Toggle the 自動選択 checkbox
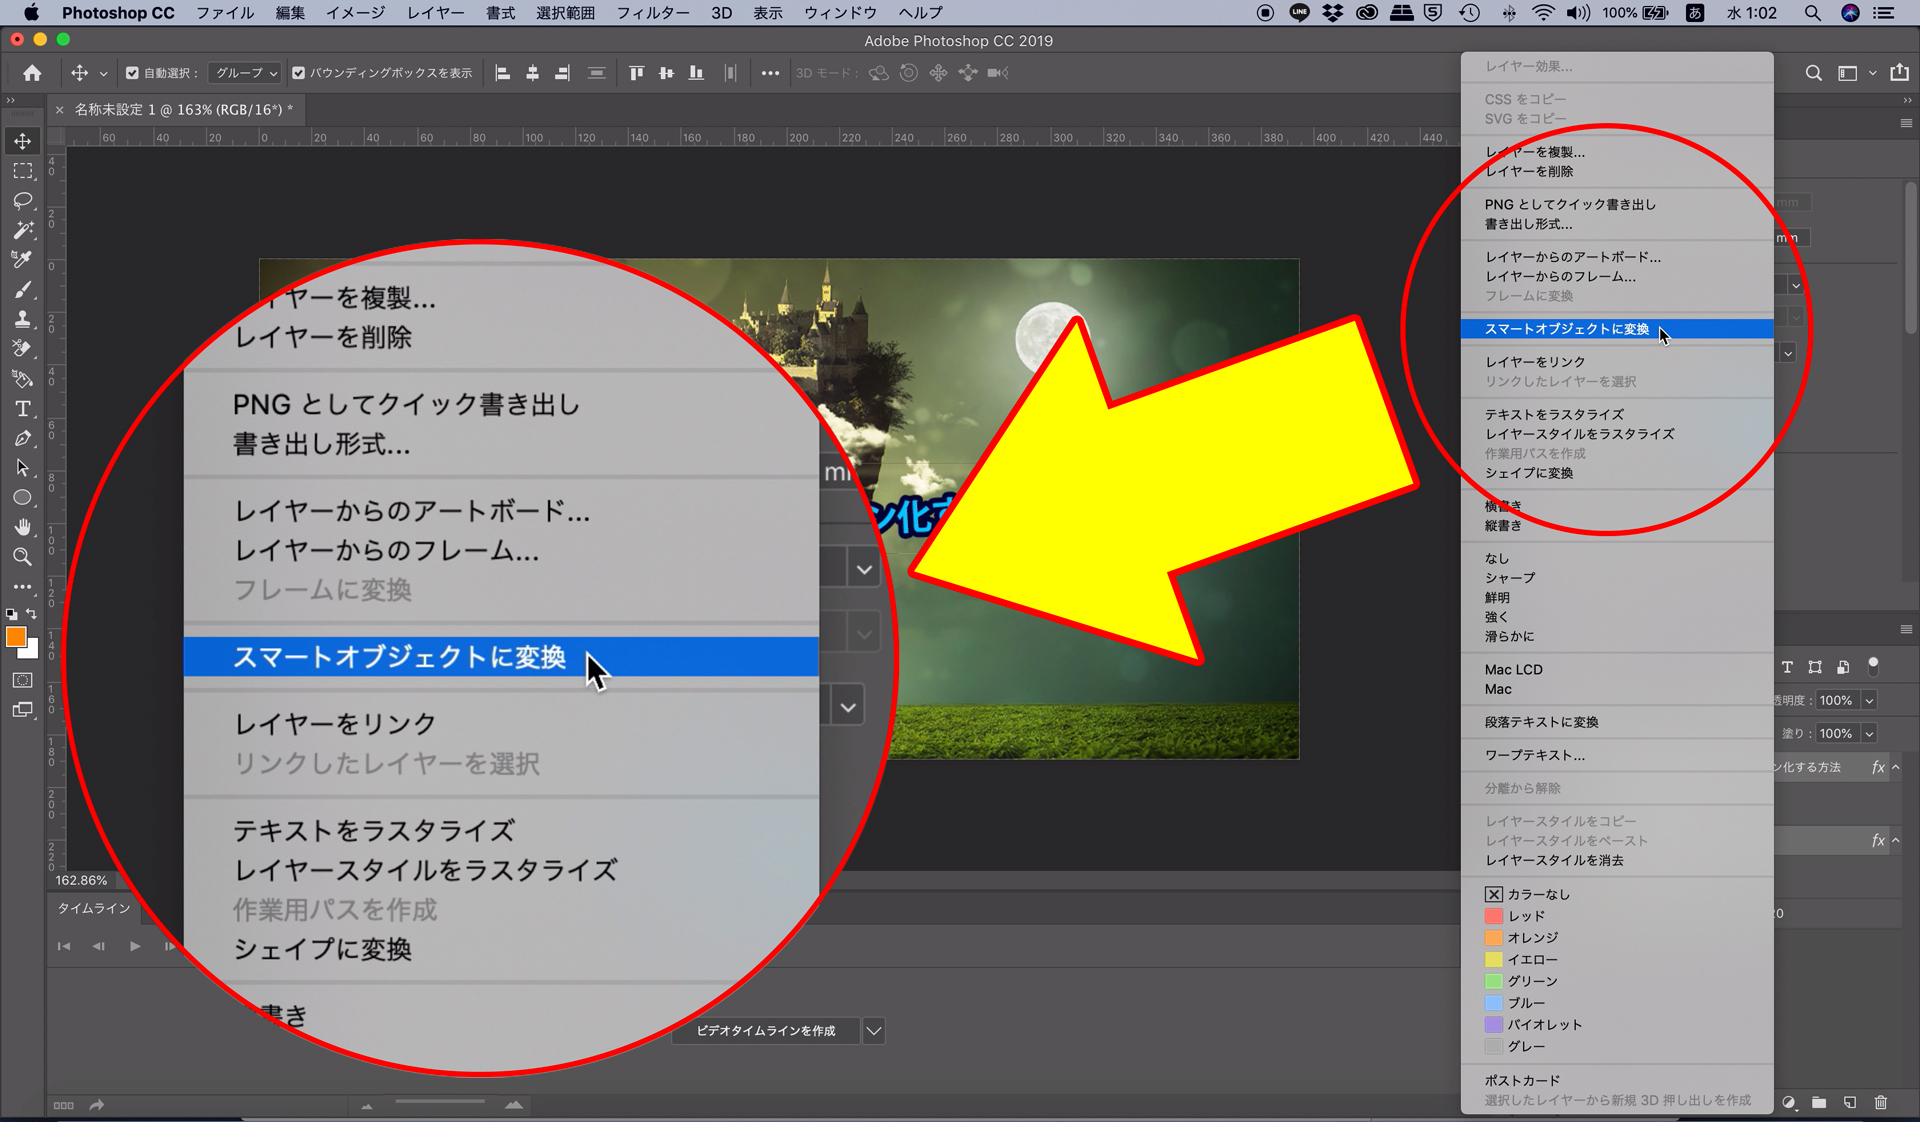 [132, 73]
